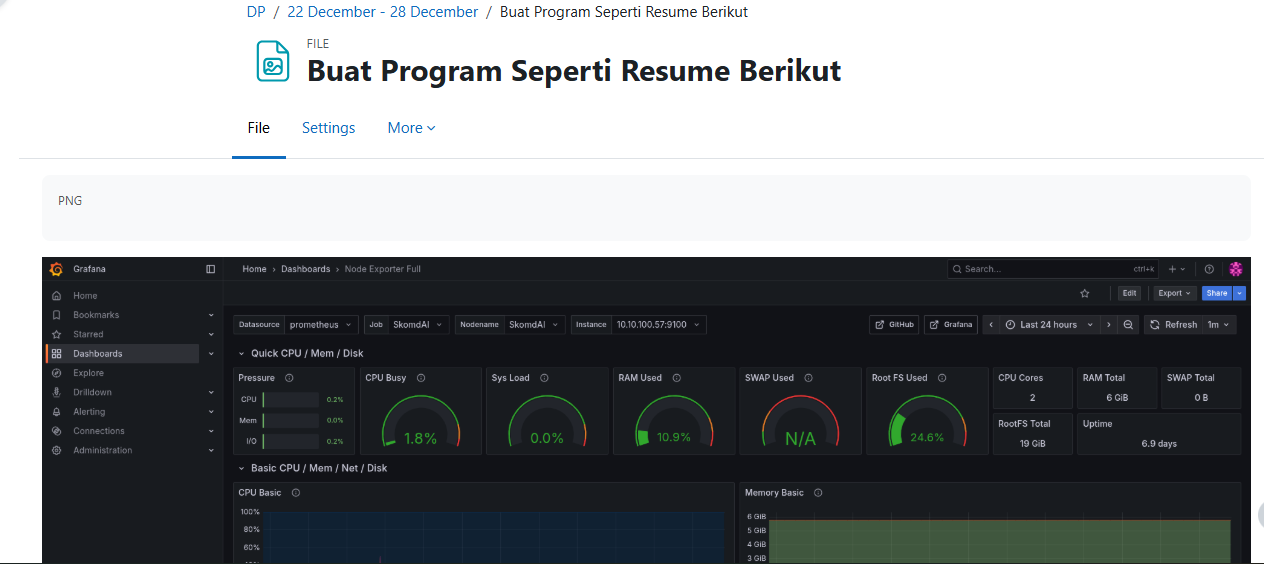
Task: Show Pressure panel info icon
Action: [289, 378]
